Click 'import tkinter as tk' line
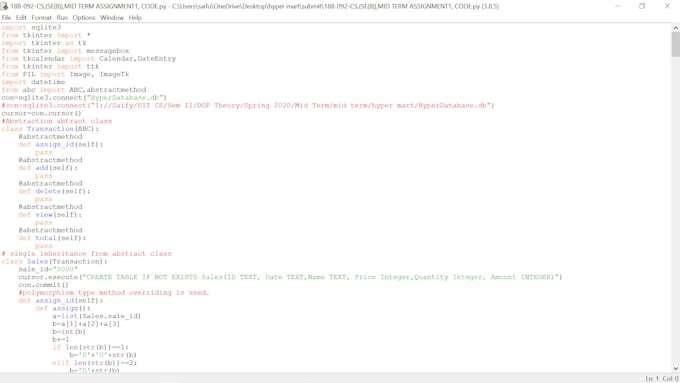Screen dimensions: 680x383 coord(44,43)
